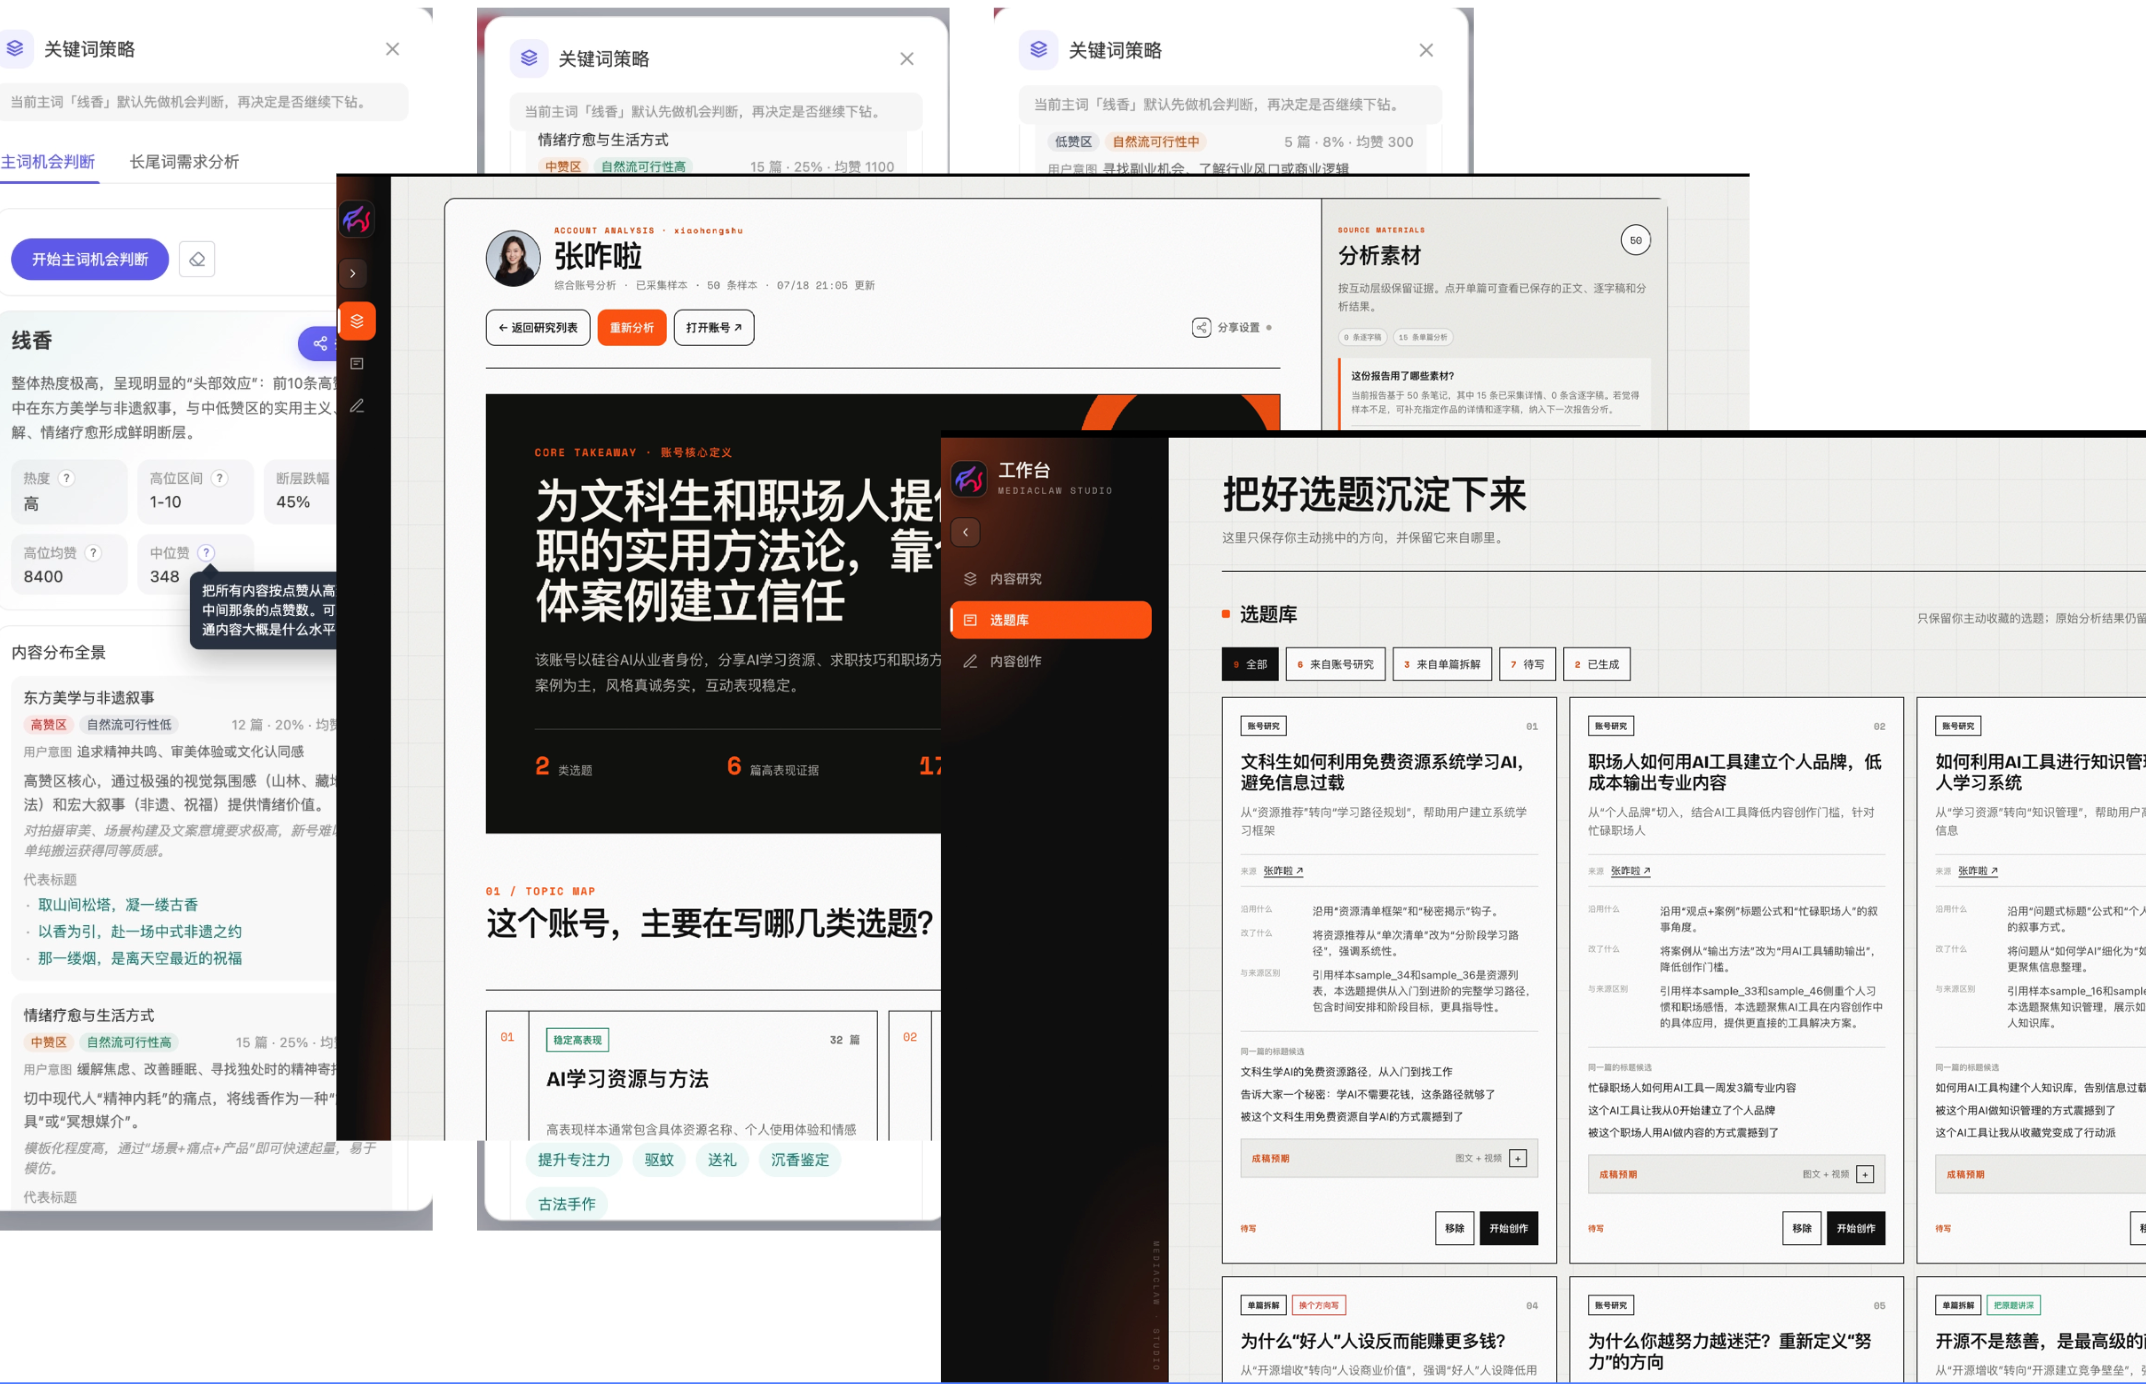
Task: Click title 那一缕烟，是离天空最近的祝福
Action: (140, 958)
